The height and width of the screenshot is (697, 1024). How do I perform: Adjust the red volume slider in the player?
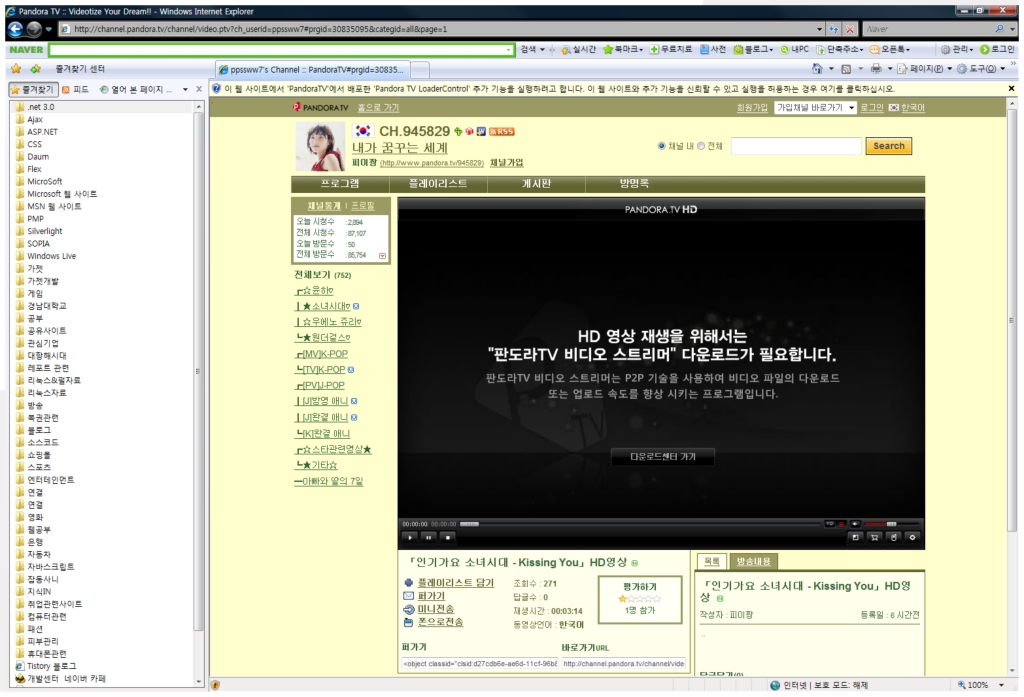[x=892, y=524]
